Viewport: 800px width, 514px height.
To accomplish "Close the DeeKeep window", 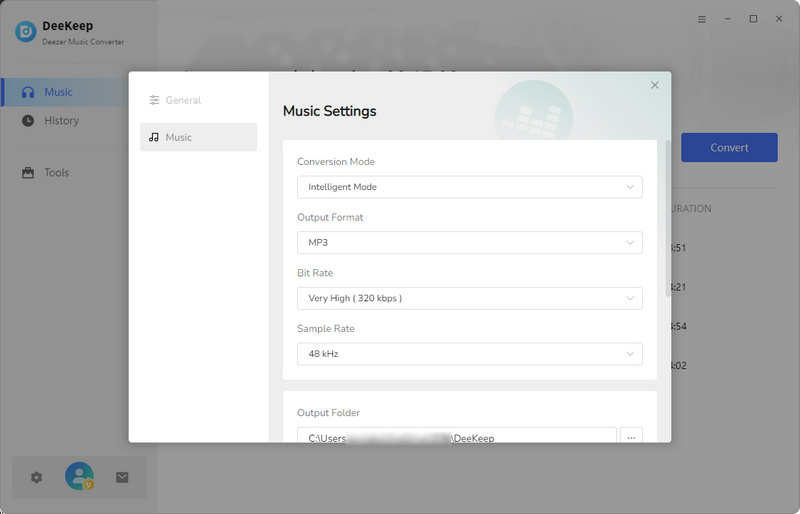I will pyautogui.click(x=779, y=19).
